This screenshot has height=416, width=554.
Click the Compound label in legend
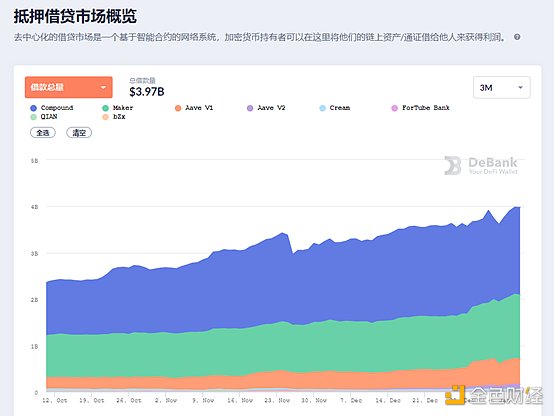(x=57, y=108)
